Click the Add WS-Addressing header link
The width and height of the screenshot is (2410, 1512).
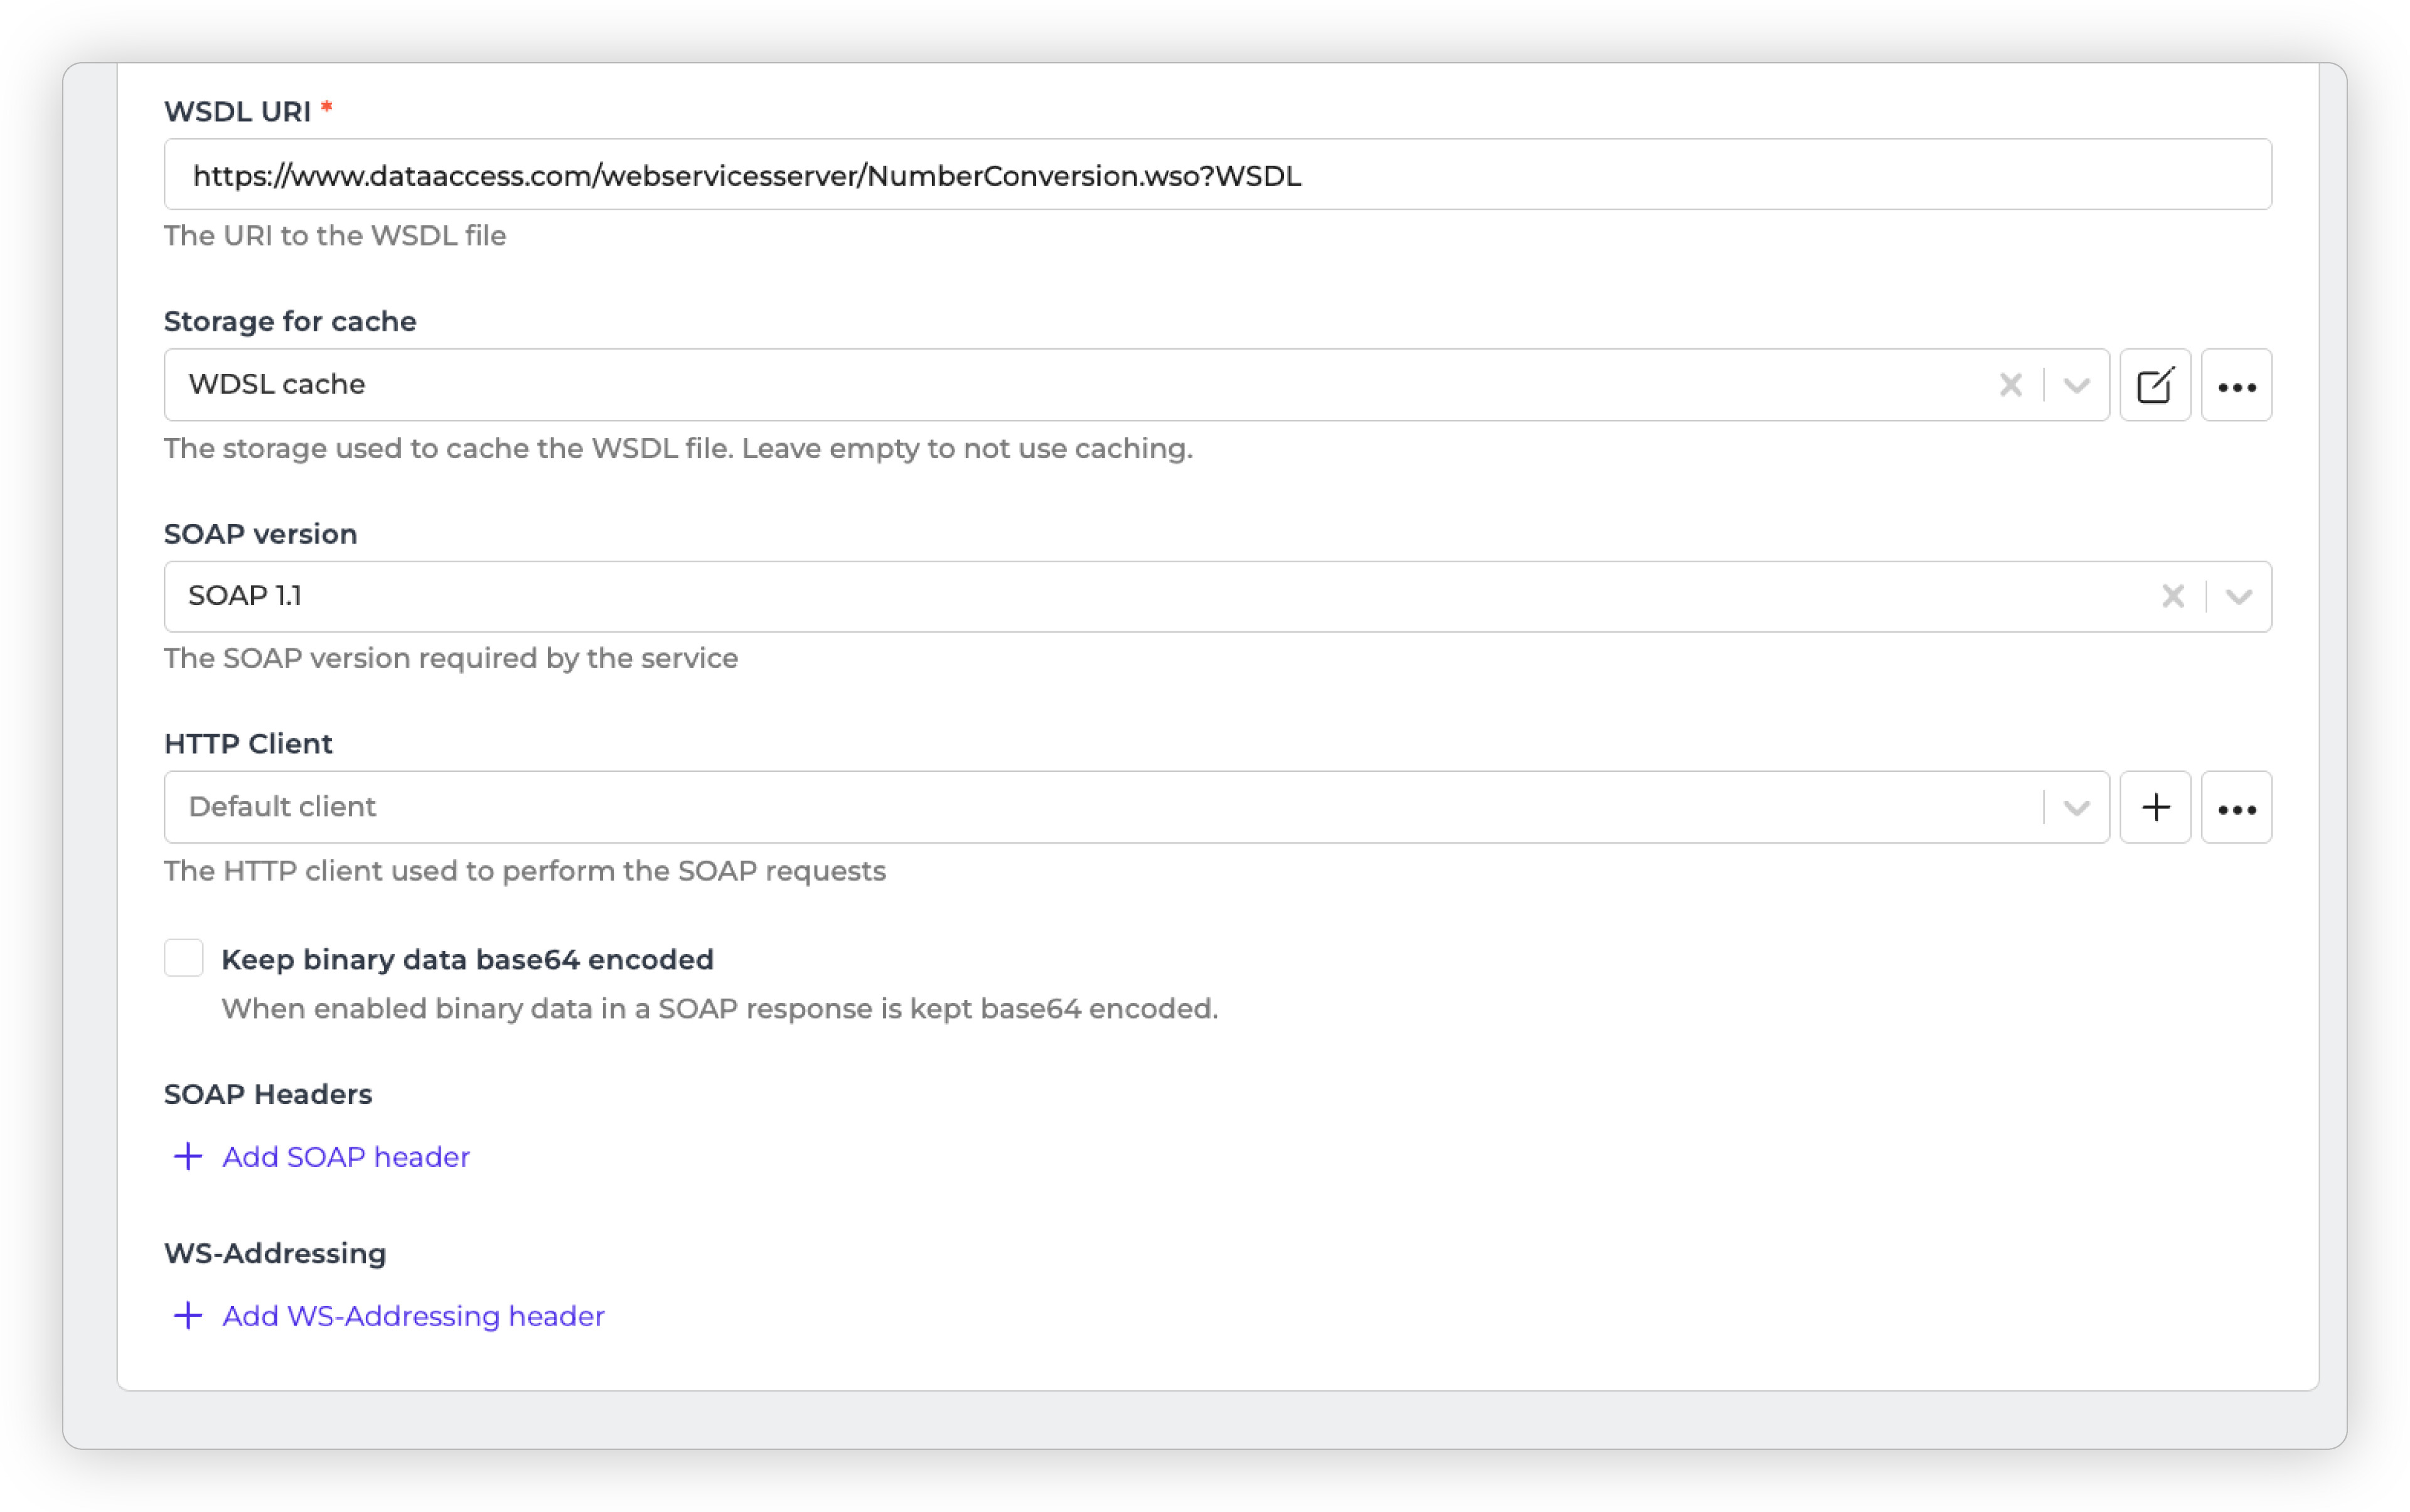413,1316
